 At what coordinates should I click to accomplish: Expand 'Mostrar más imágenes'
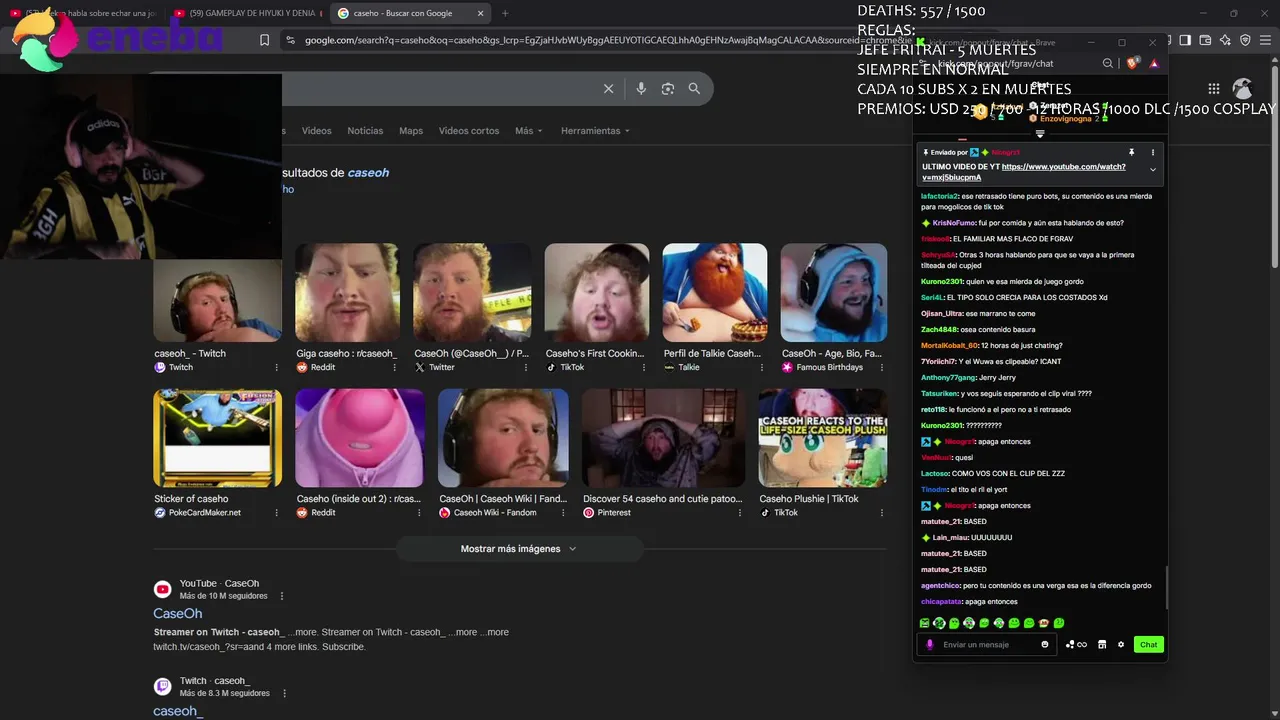518,548
